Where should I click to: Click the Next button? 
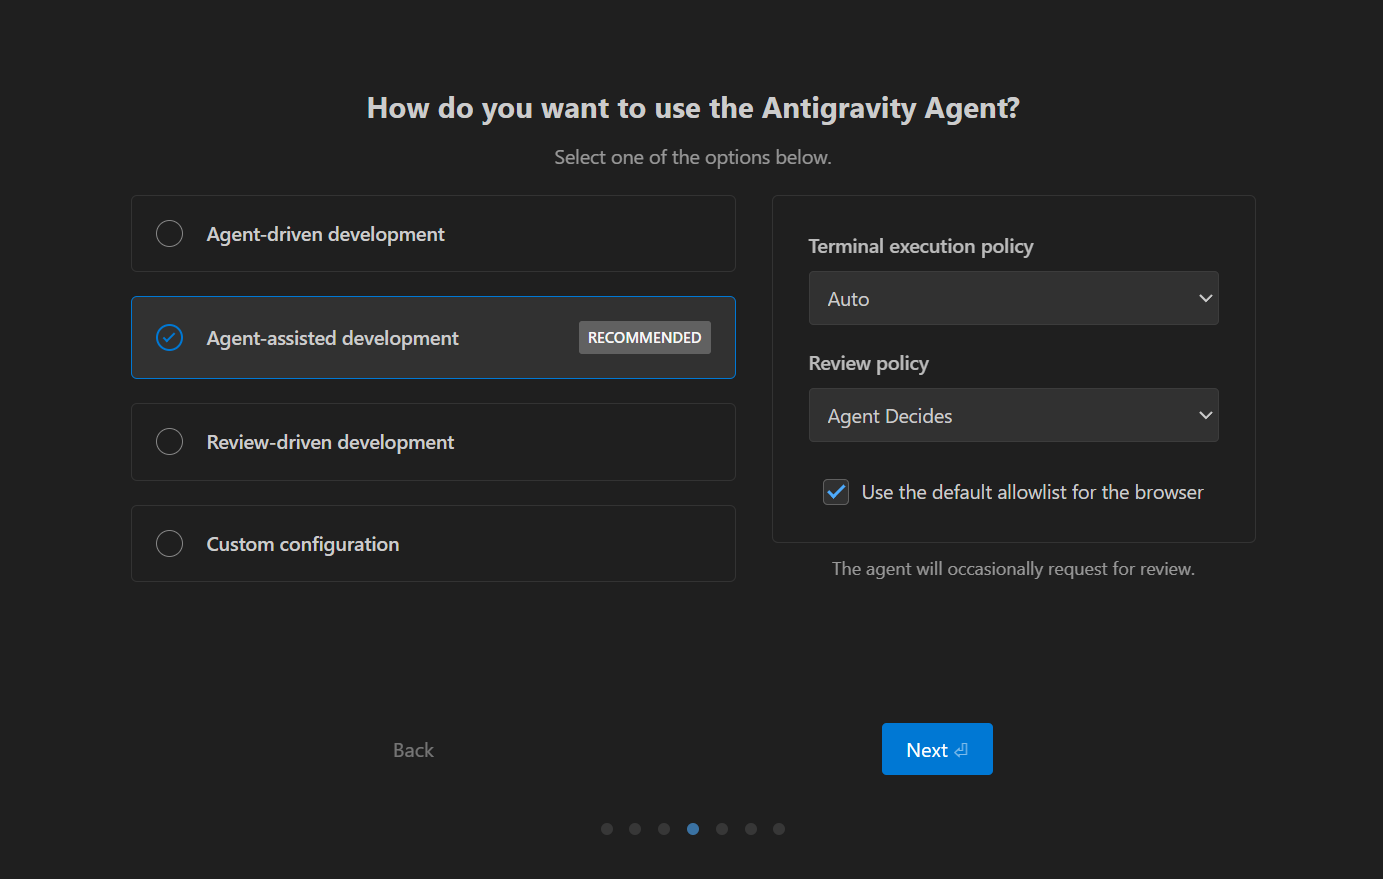tap(937, 750)
